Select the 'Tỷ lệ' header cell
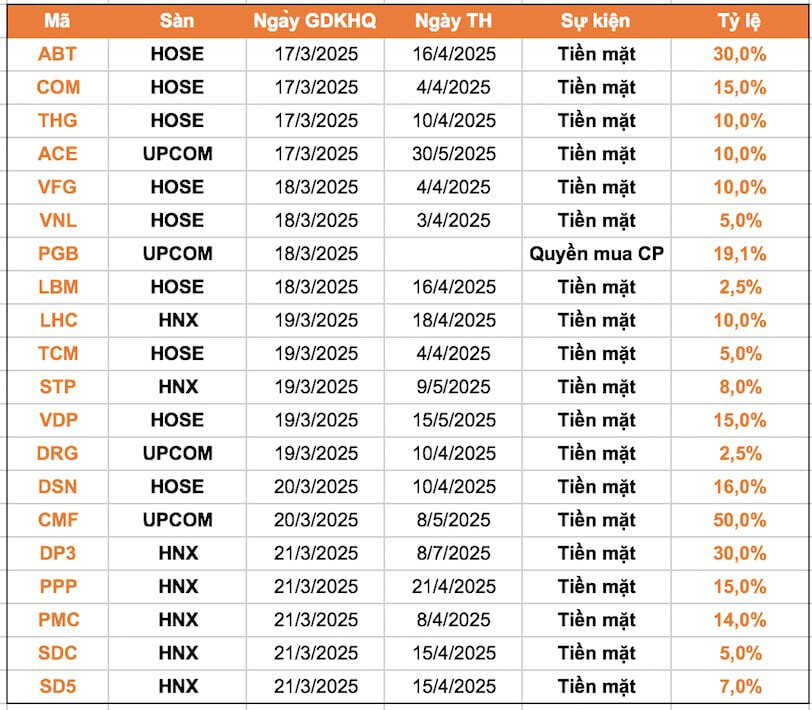The height and width of the screenshot is (710, 812). (739, 21)
